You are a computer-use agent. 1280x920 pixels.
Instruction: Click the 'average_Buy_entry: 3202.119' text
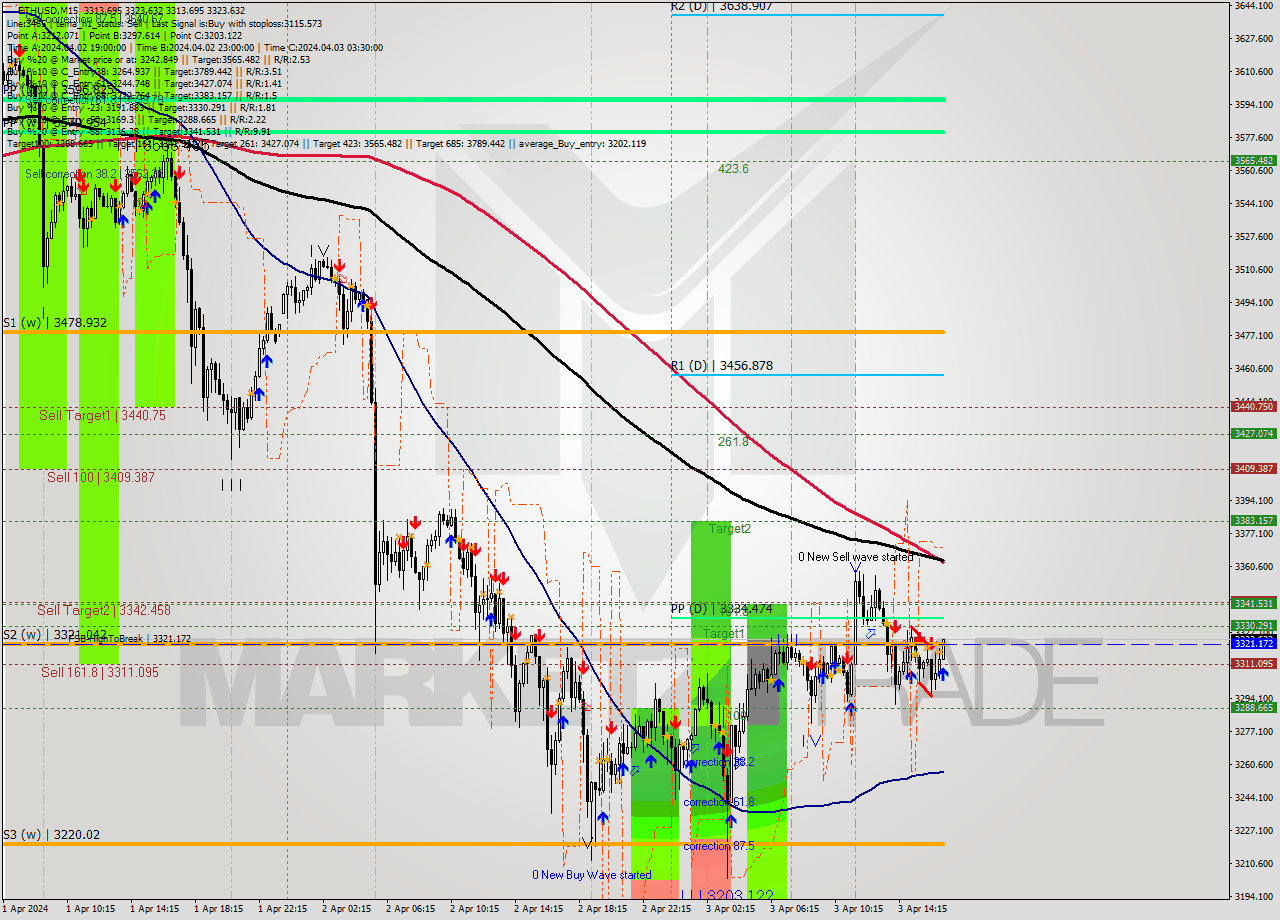click(580, 144)
